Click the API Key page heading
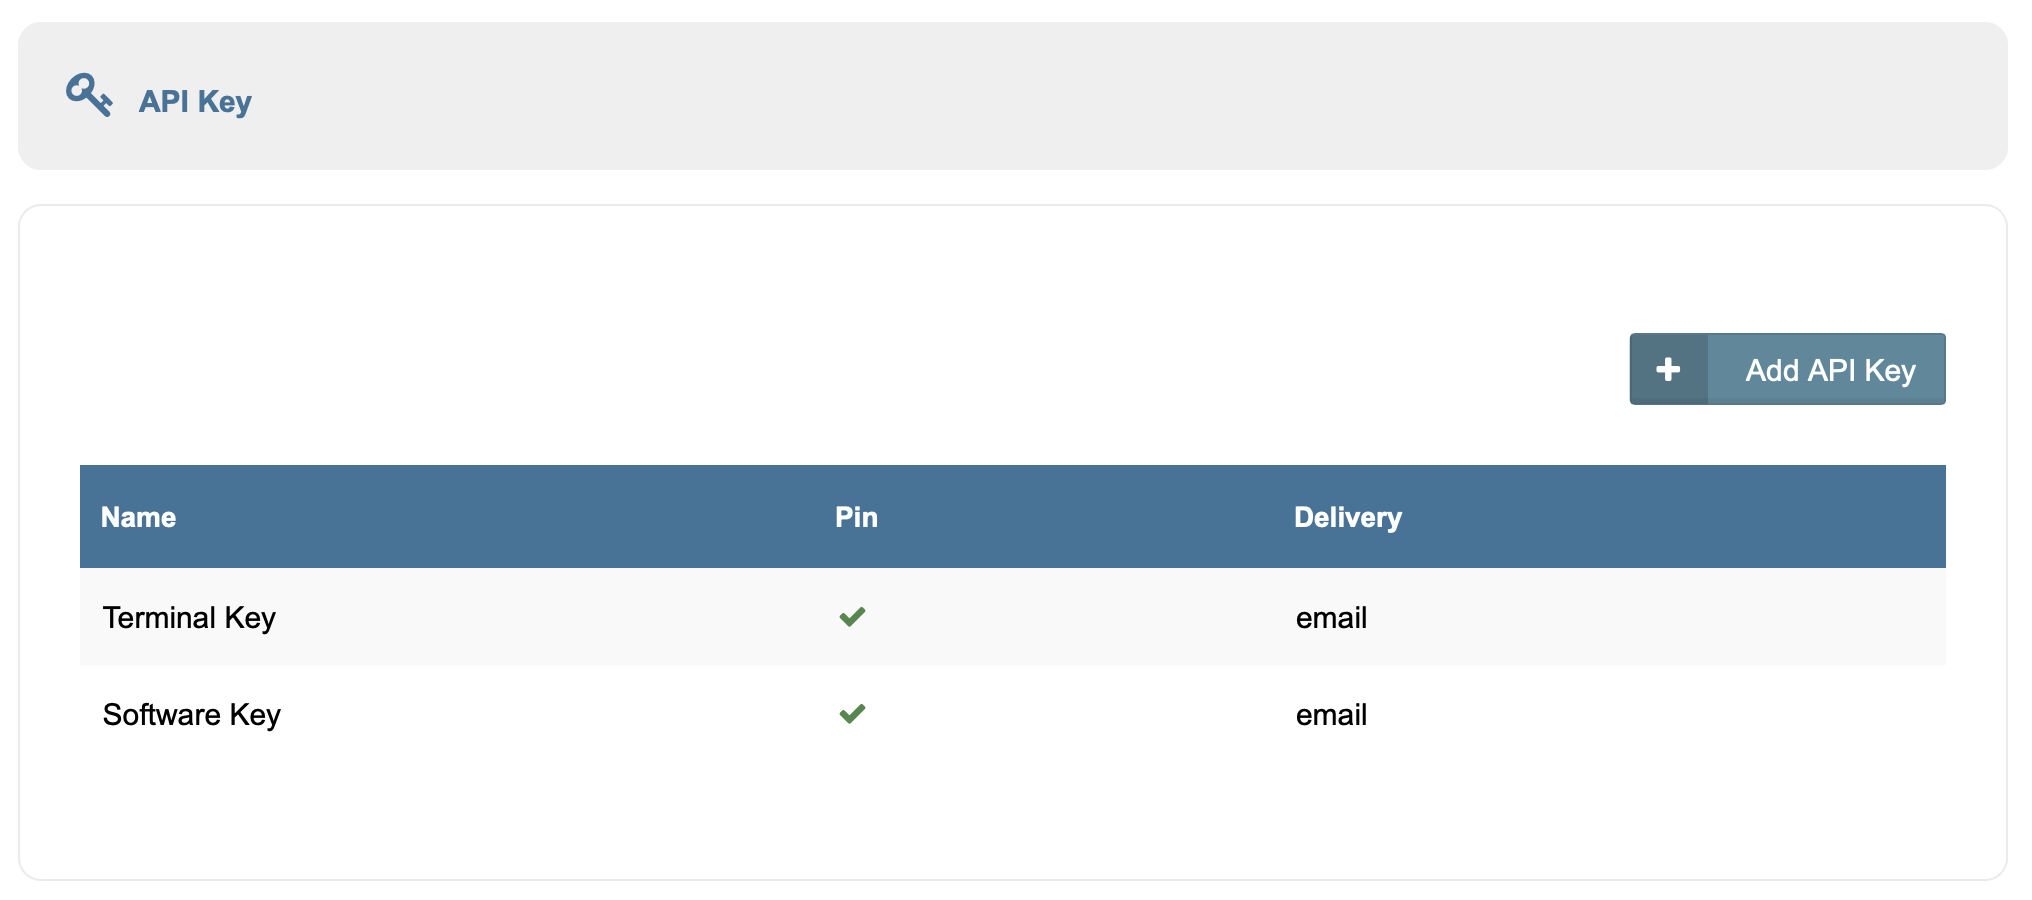The height and width of the screenshot is (900, 2032). pyautogui.click(x=195, y=101)
